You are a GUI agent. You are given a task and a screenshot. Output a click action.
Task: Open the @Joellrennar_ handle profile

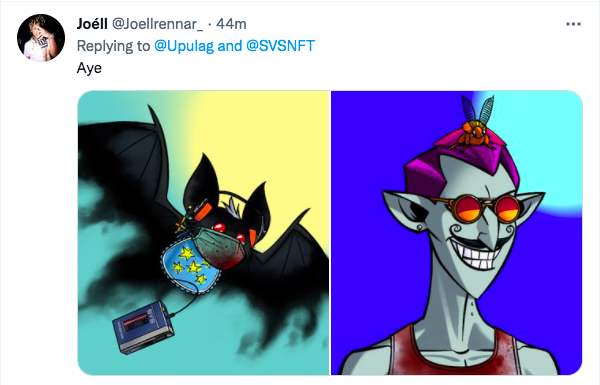pos(157,24)
